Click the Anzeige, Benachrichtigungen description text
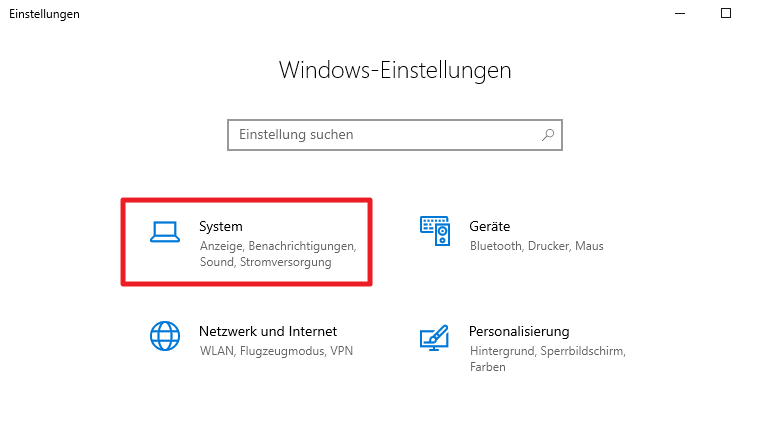 click(278, 246)
